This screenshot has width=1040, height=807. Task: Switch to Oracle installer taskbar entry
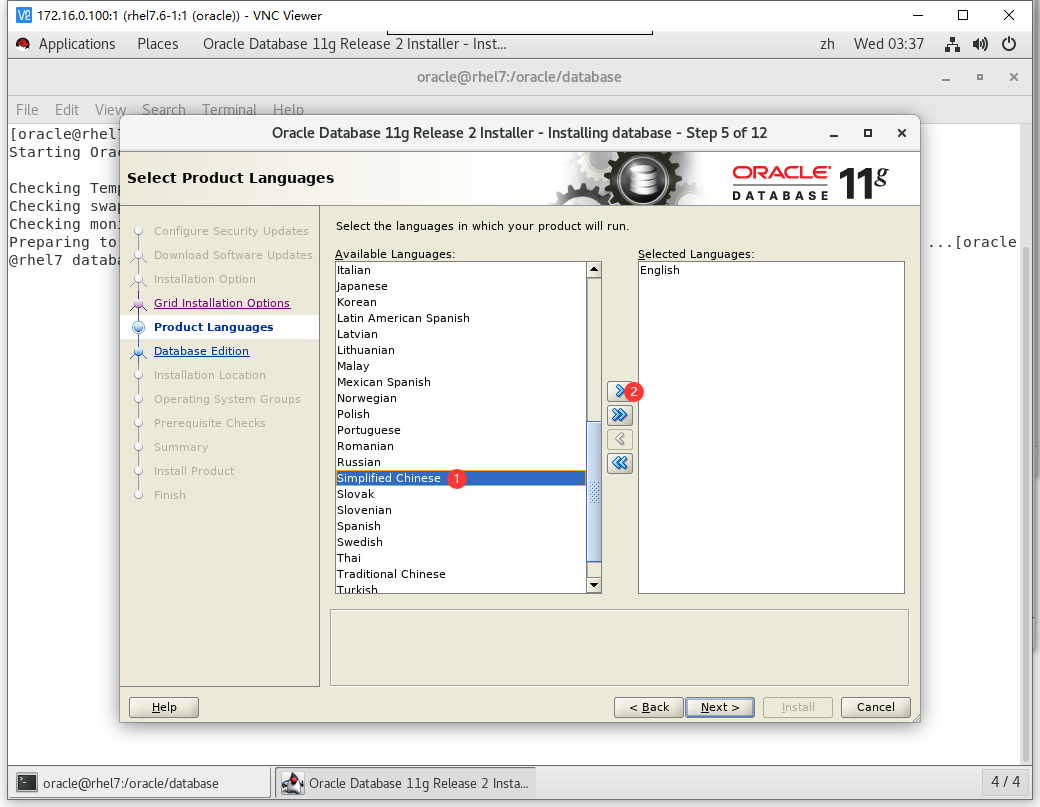pos(405,782)
